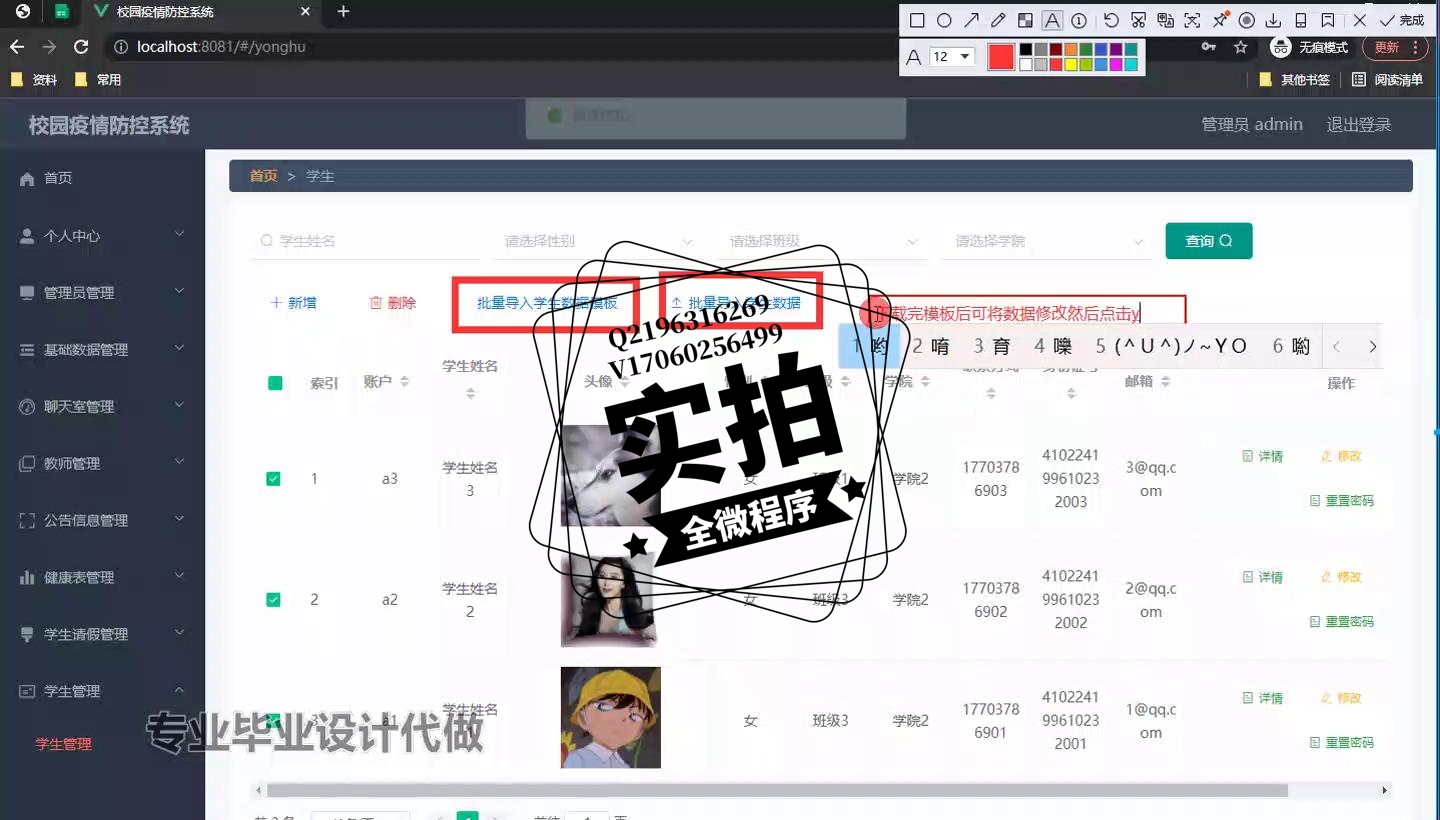Pick the magenta color swatch
This screenshot has height=820, width=1440.
point(1116,64)
